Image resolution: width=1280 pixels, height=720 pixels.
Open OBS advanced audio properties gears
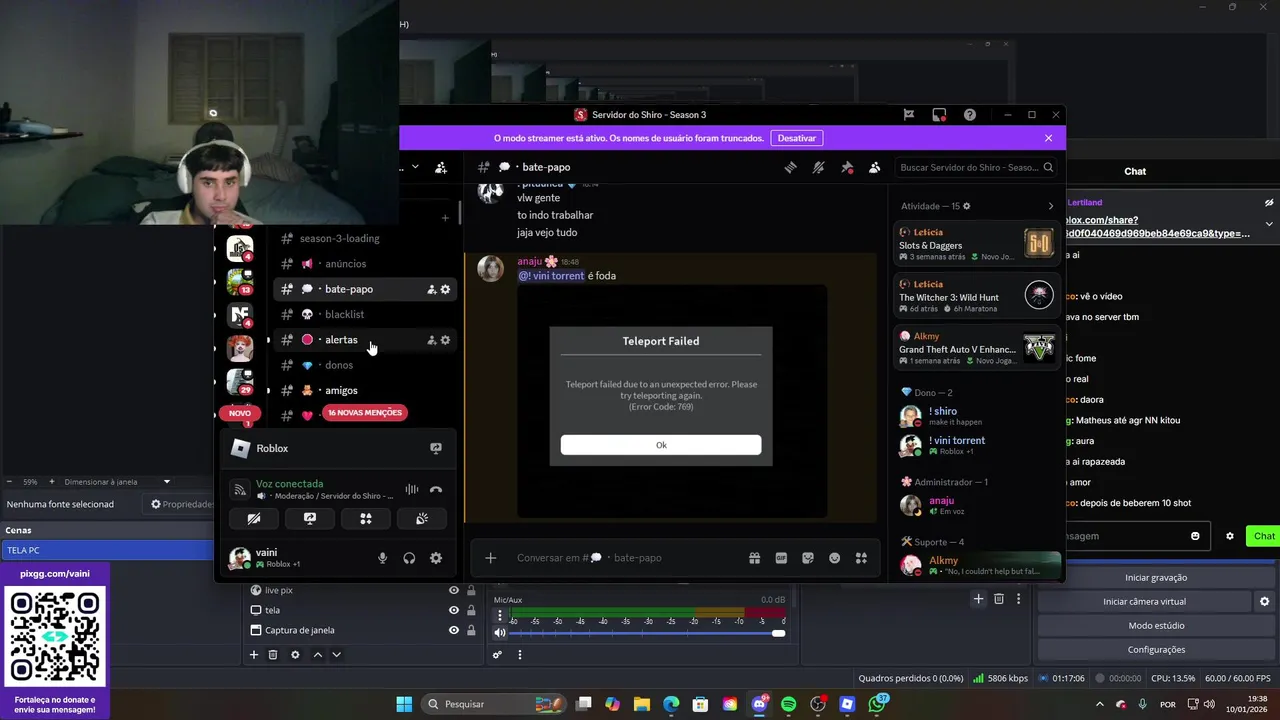pos(497,655)
